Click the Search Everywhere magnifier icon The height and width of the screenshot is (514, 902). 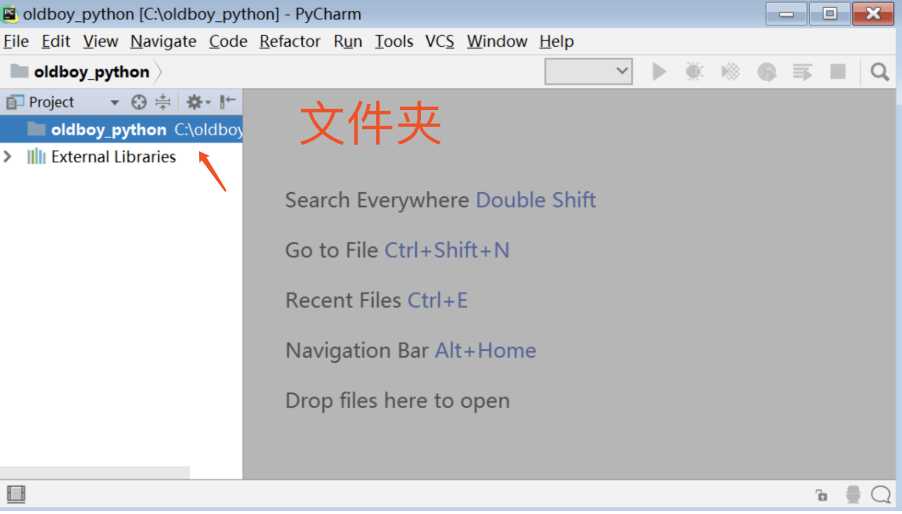click(x=880, y=72)
